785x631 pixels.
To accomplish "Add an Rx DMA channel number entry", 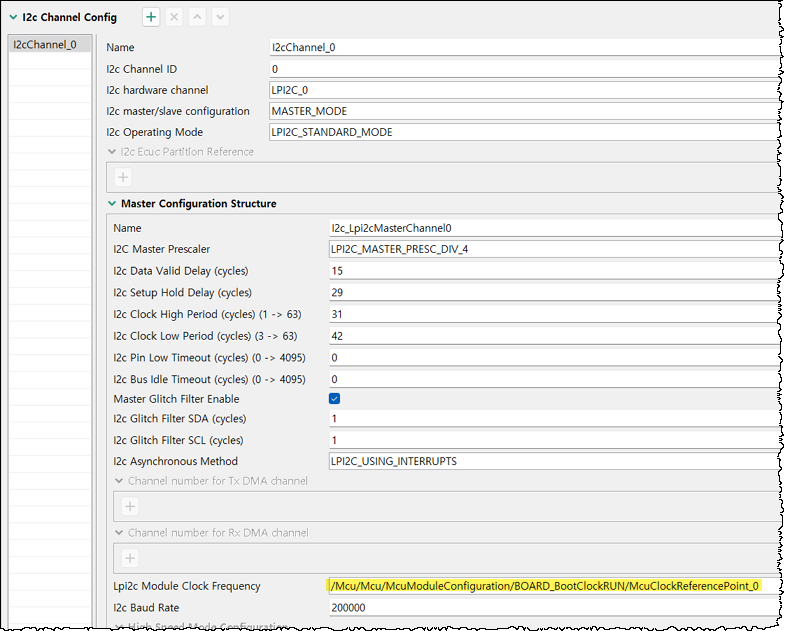I will [x=130, y=558].
